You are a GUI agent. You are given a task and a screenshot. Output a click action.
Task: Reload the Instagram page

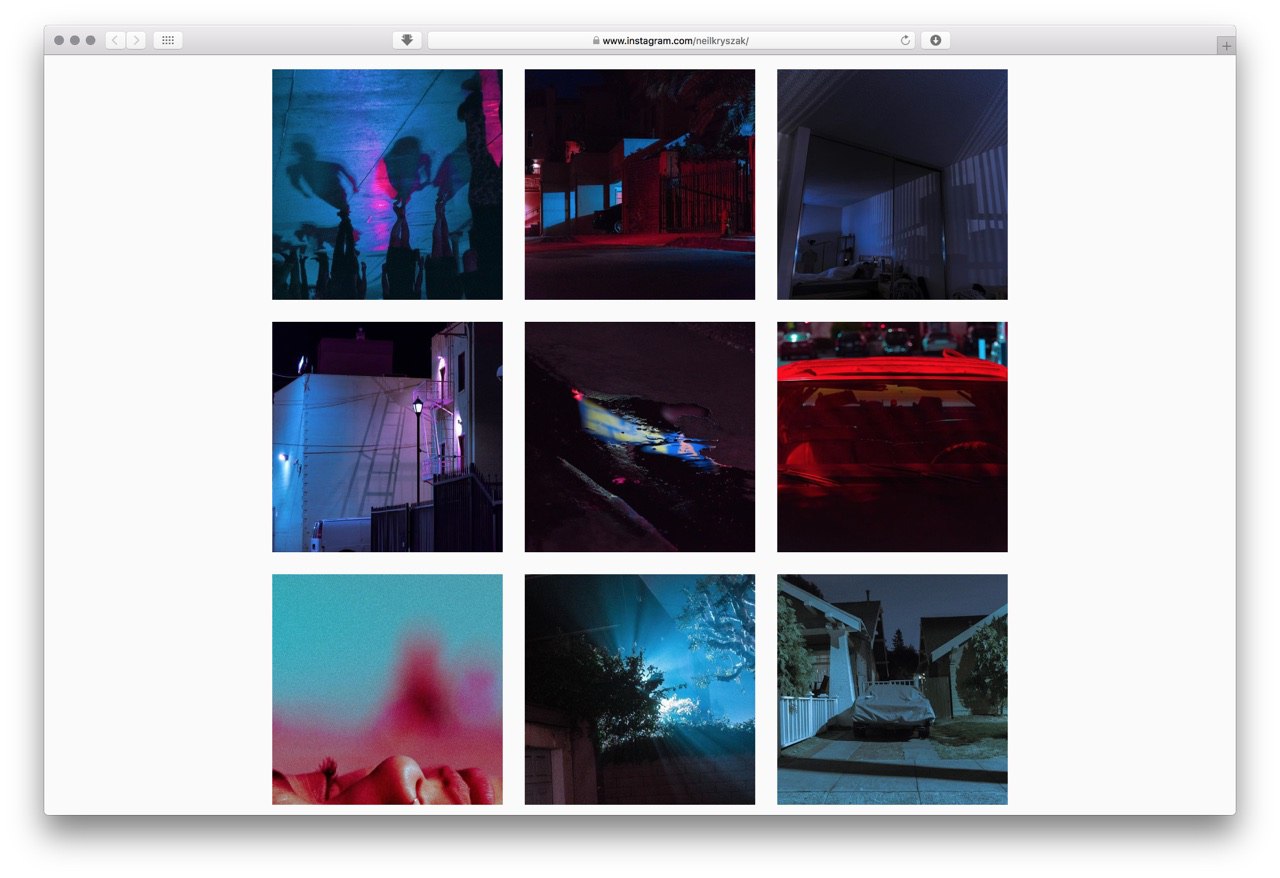pos(905,41)
